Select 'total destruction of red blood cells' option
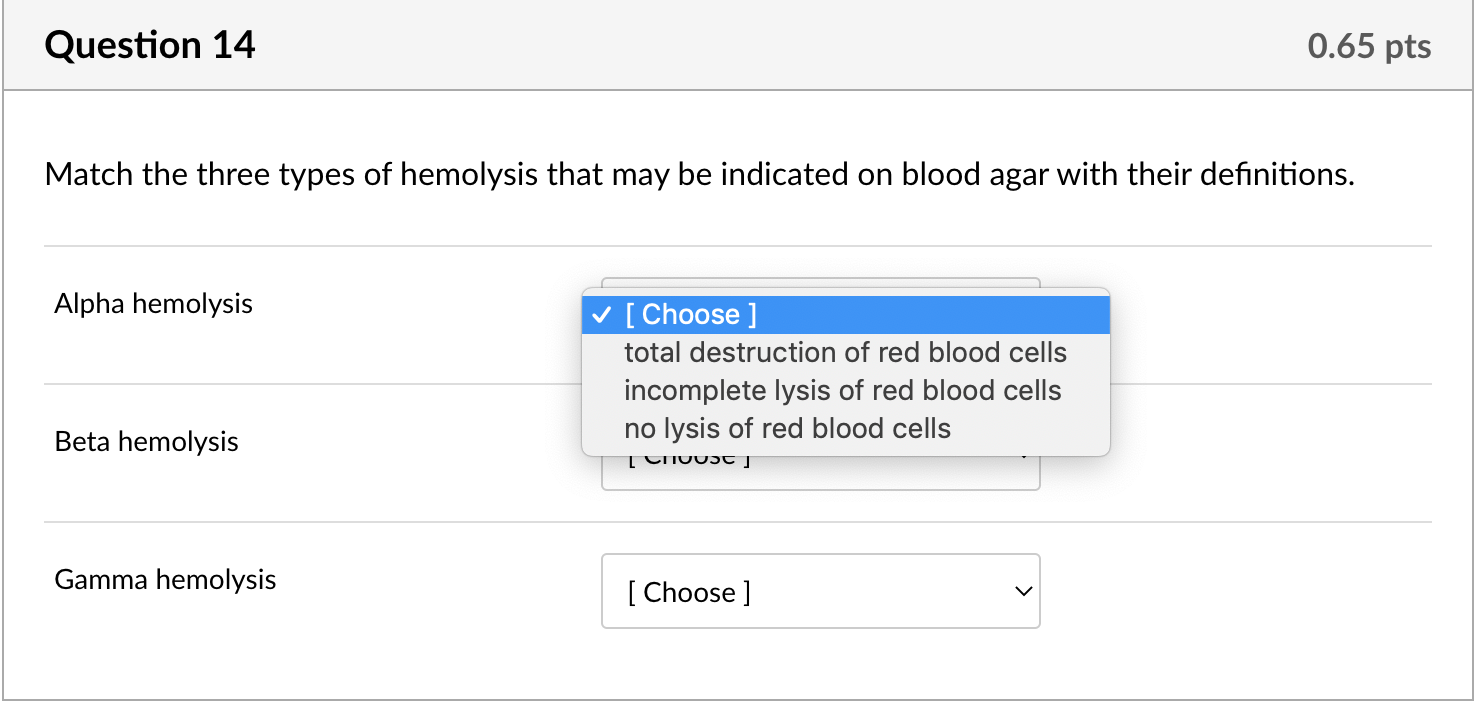 point(845,352)
